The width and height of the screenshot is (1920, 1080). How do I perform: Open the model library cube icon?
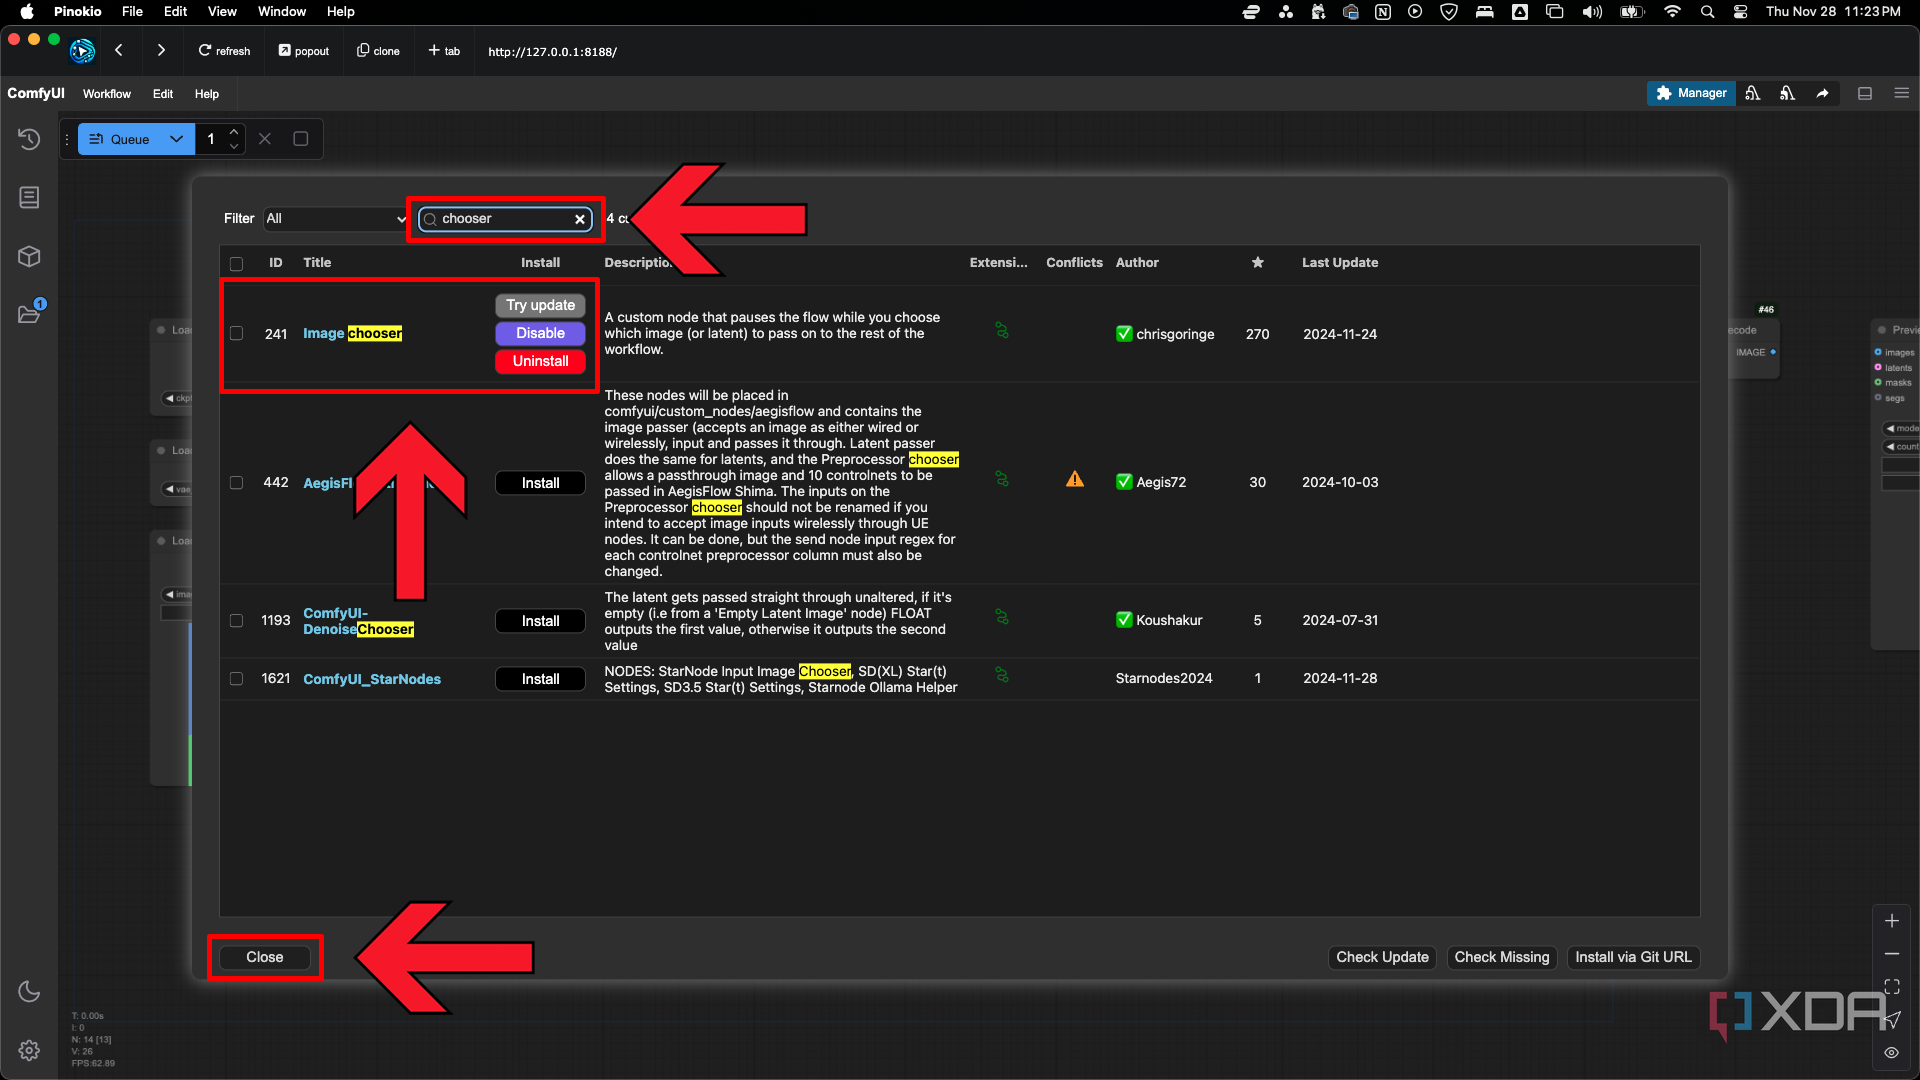29,256
